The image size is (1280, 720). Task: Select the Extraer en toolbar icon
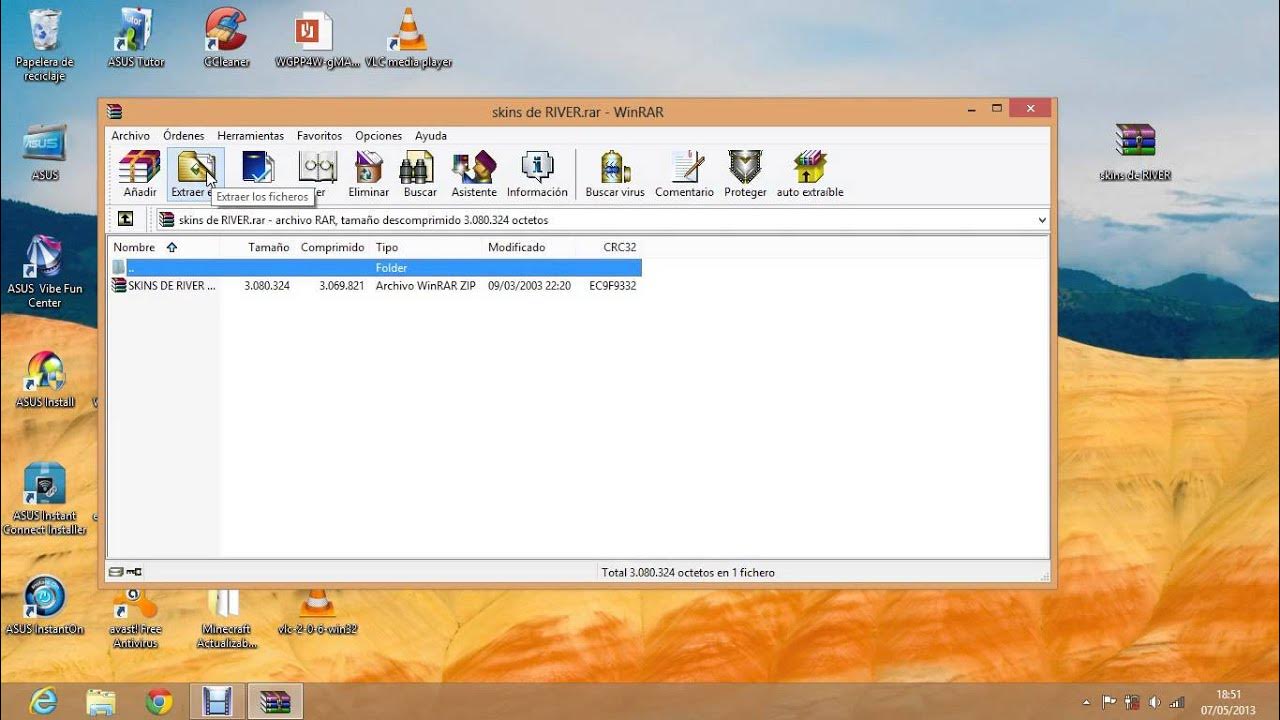[195, 170]
